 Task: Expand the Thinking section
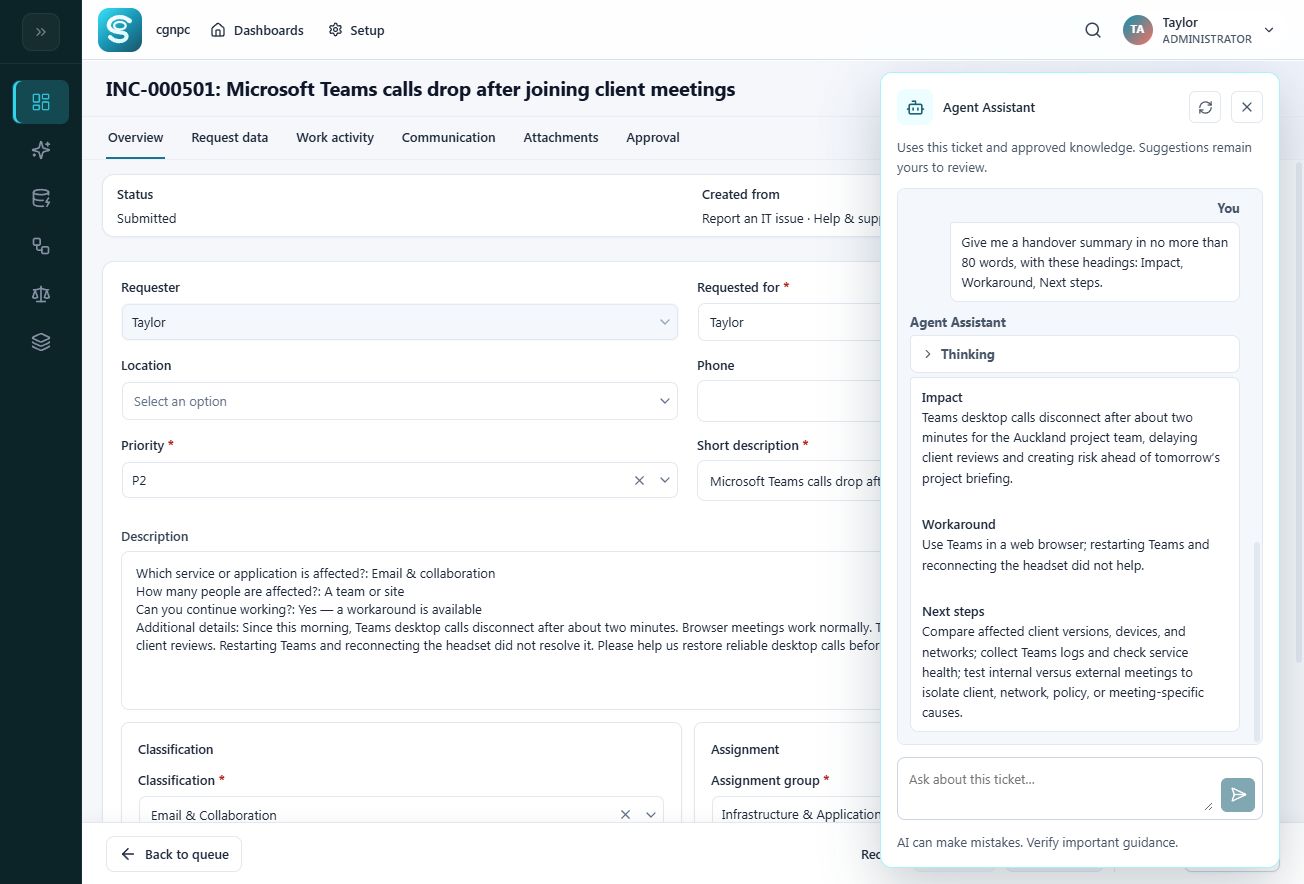[x=1075, y=354]
